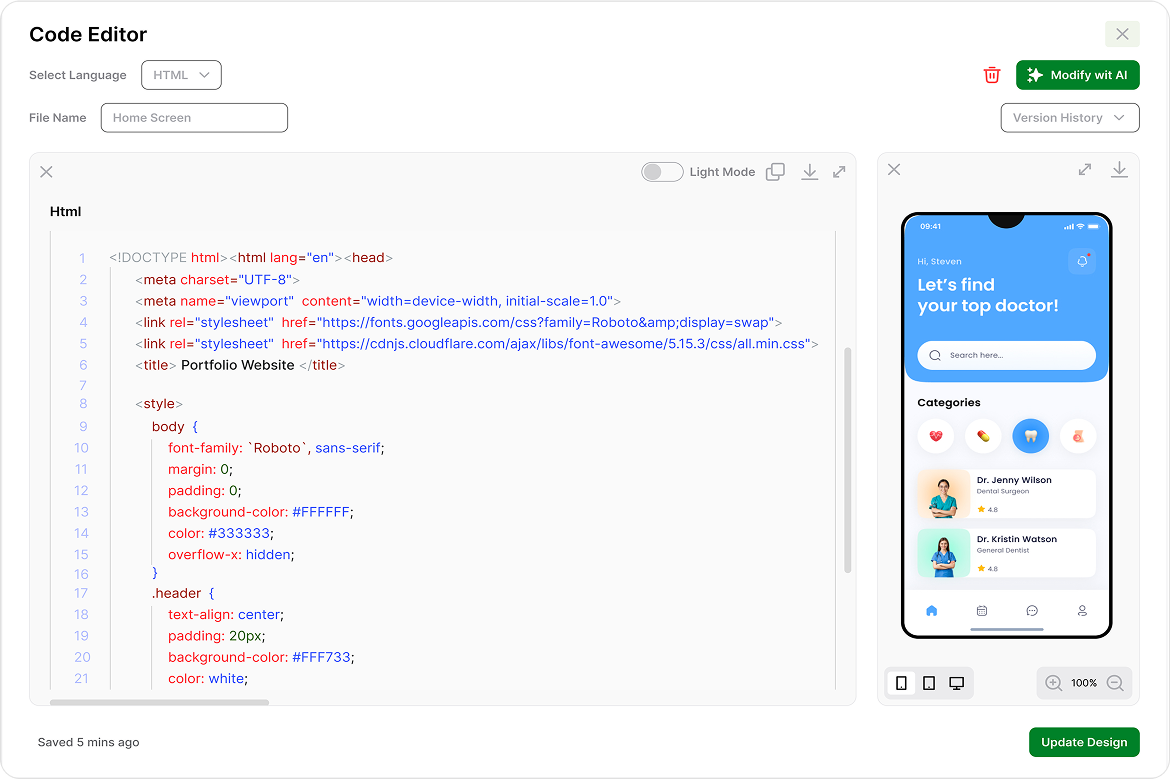This screenshot has height=779, width=1170.
Task: Close the preview panel
Action: [x=894, y=169]
